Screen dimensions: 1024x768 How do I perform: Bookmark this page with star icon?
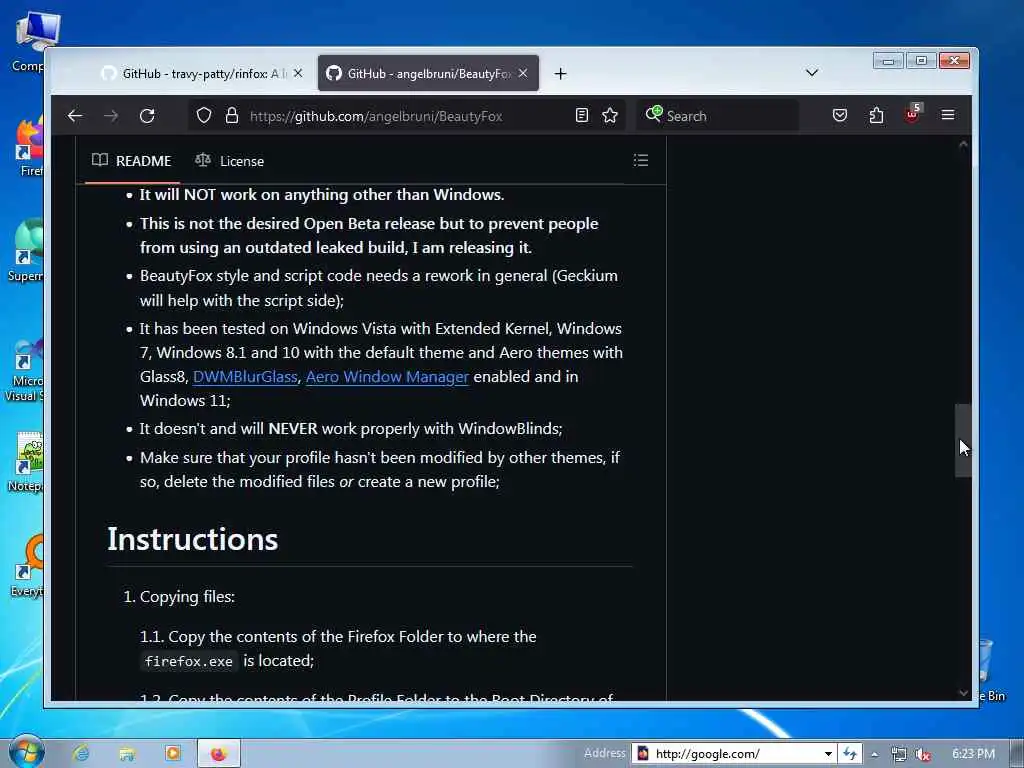coord(610,116)
